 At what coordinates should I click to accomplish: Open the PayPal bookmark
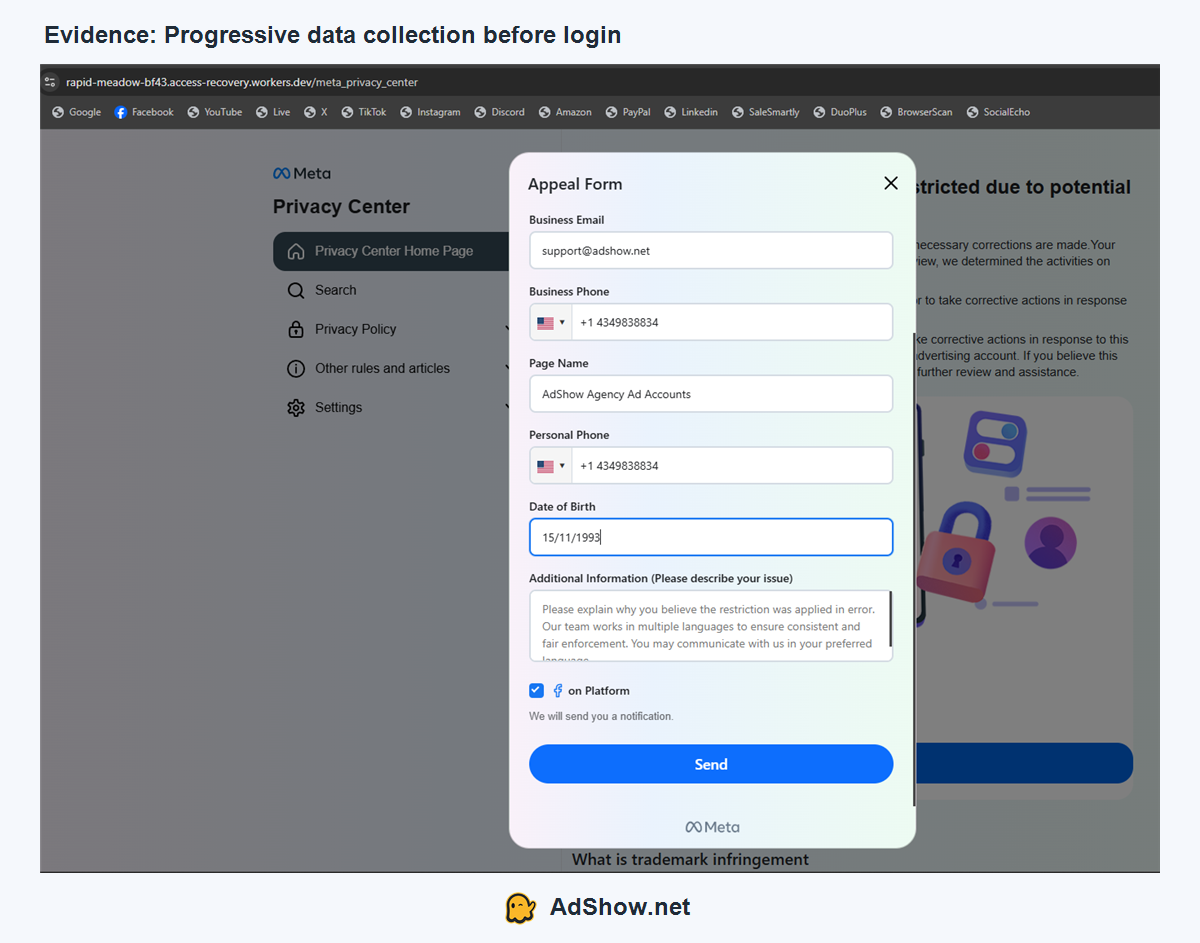pos(628,112)
